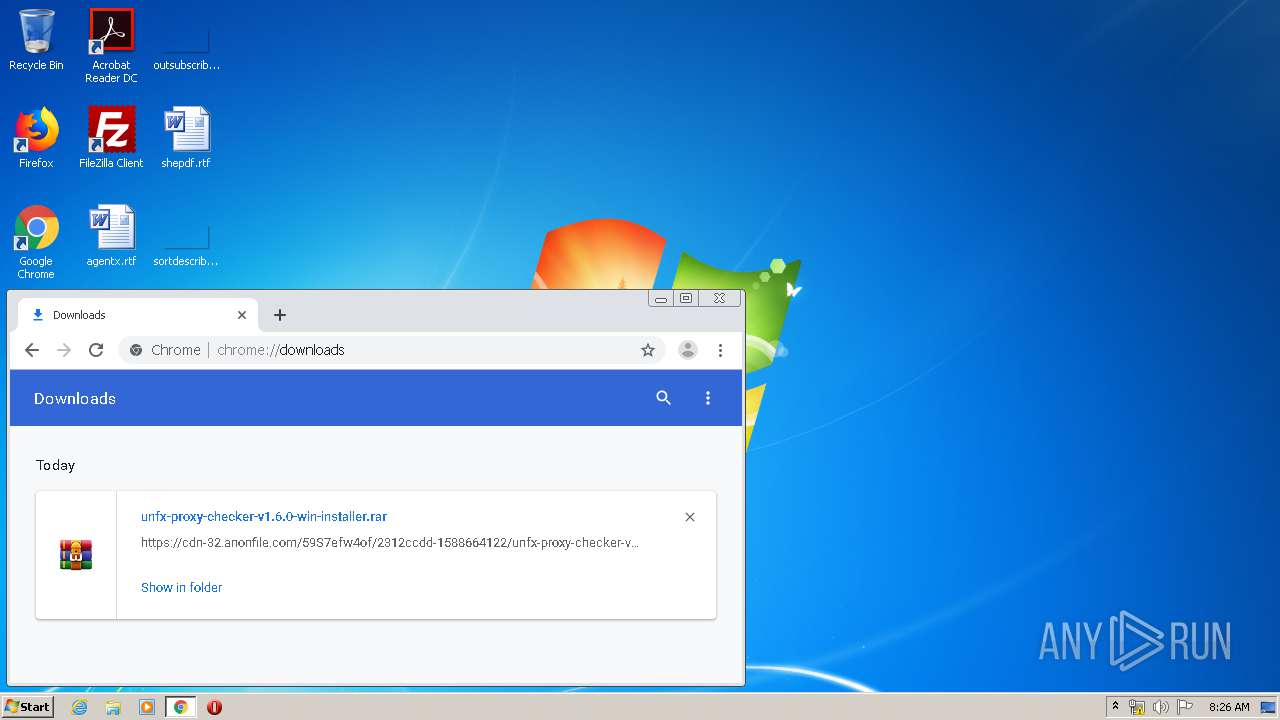Minimize the Chrome window

coord(661,298)
